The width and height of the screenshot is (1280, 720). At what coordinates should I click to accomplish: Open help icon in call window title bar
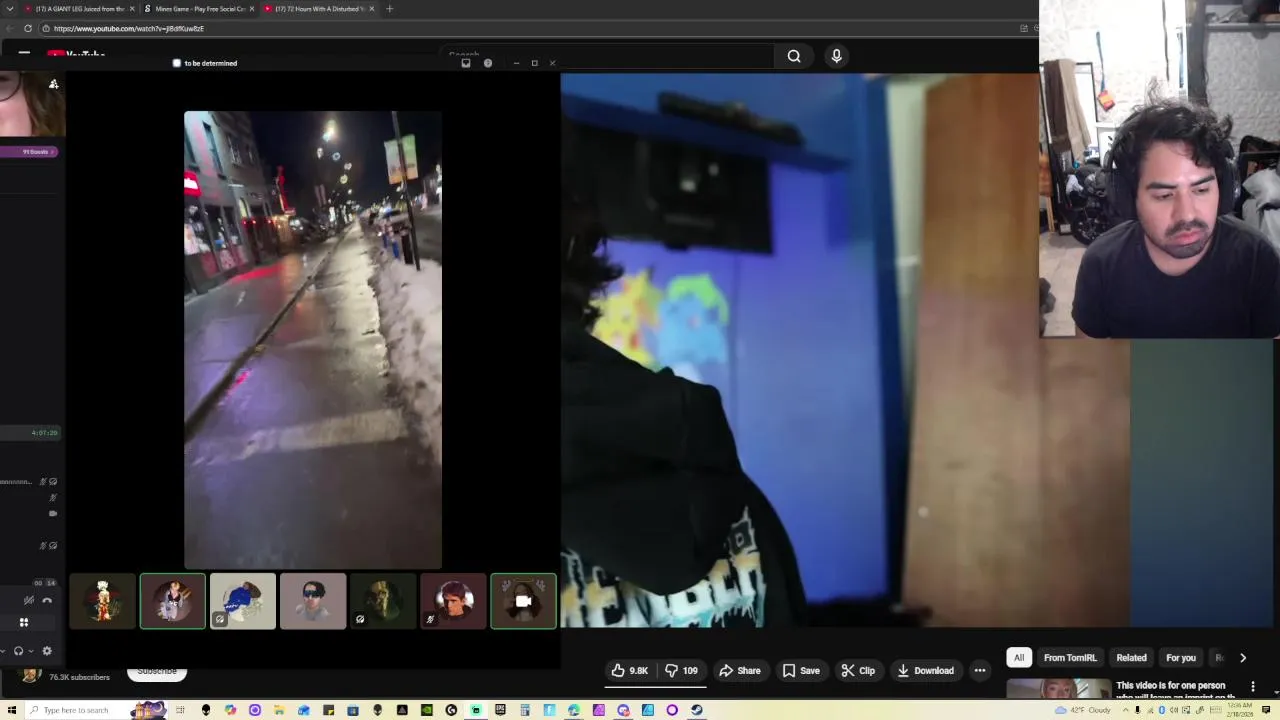(x=488, y=63)
